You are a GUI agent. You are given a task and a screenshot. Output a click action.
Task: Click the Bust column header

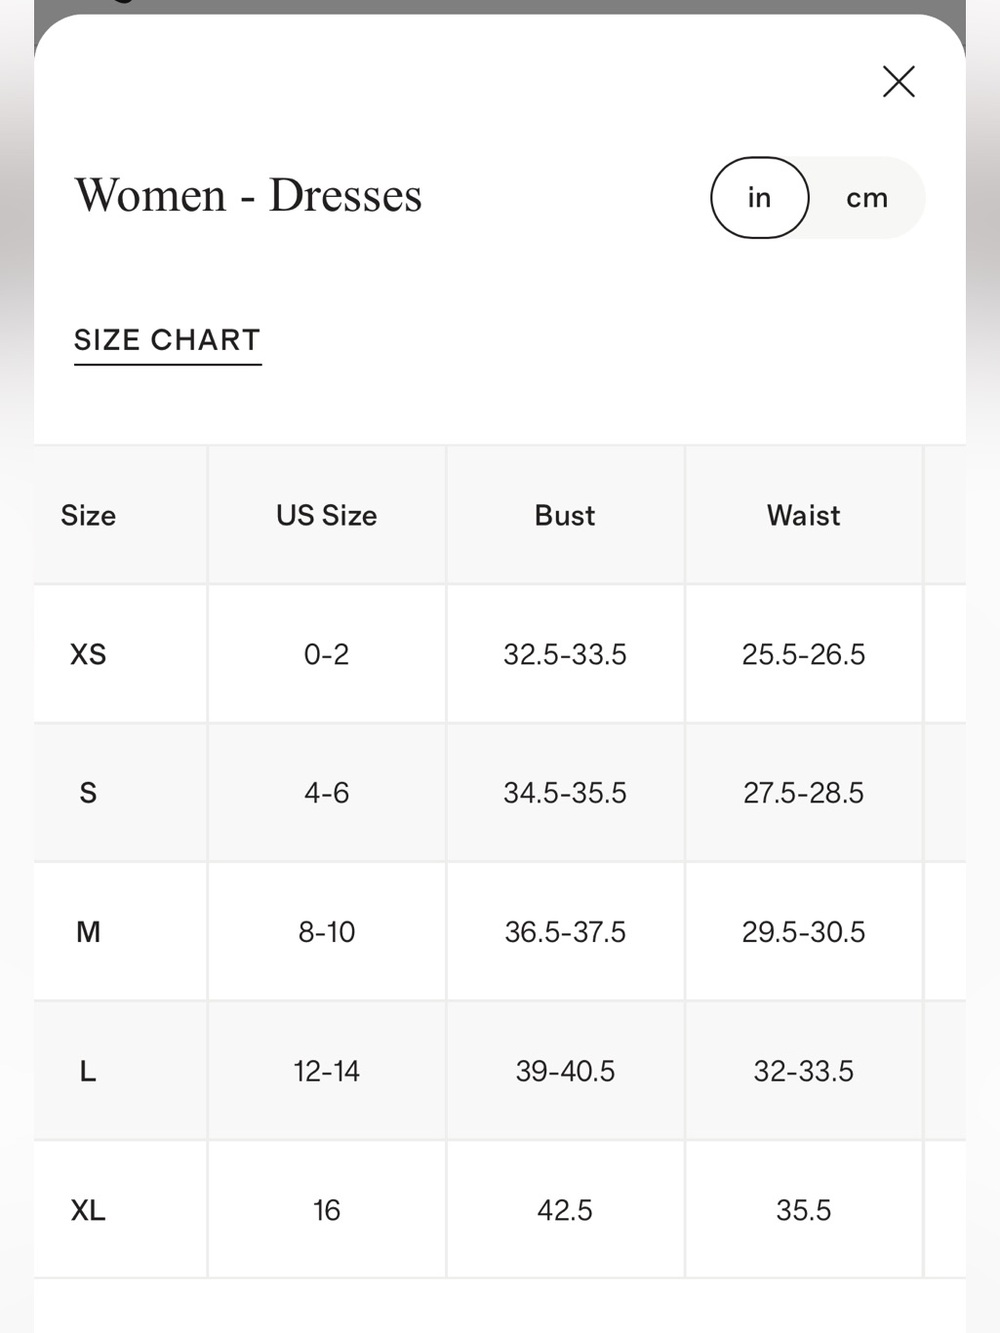point(565,516)
